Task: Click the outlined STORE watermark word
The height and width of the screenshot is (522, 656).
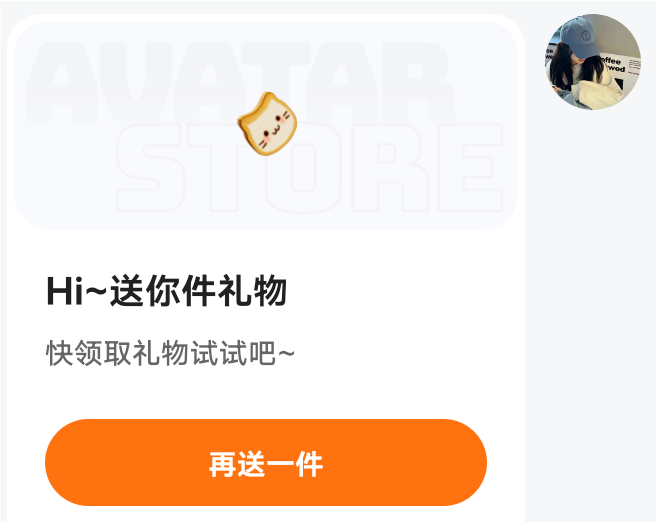Action: [310, 167]
